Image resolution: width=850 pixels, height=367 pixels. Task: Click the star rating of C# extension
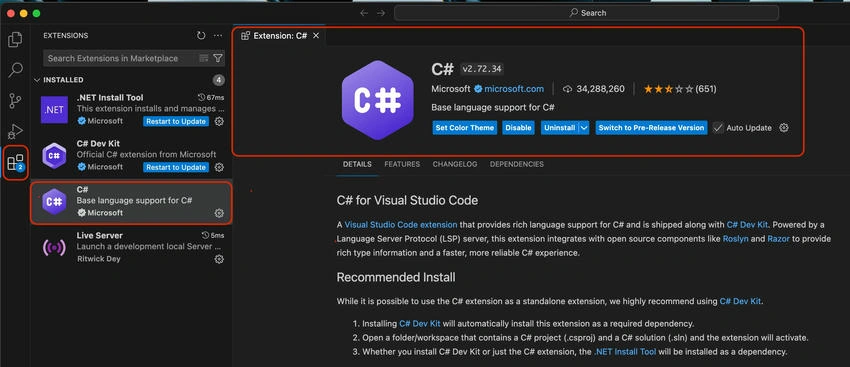click(668, 89)
